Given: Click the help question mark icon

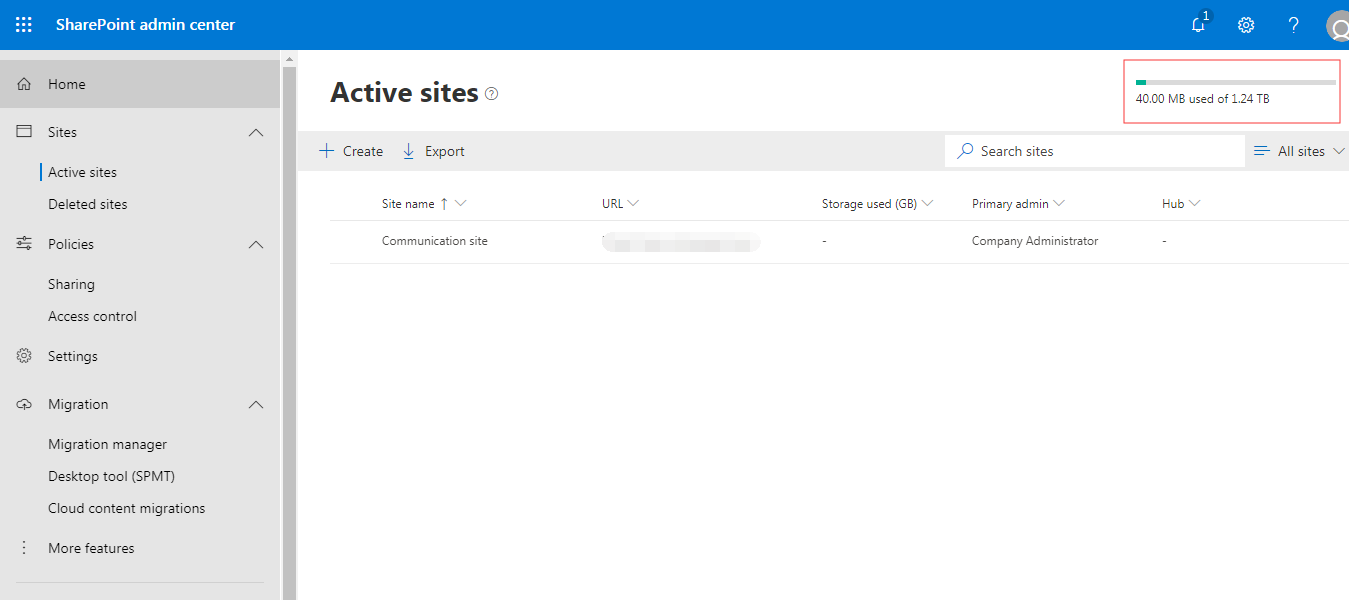Looking at the screenshot, I should point(1293,25).
